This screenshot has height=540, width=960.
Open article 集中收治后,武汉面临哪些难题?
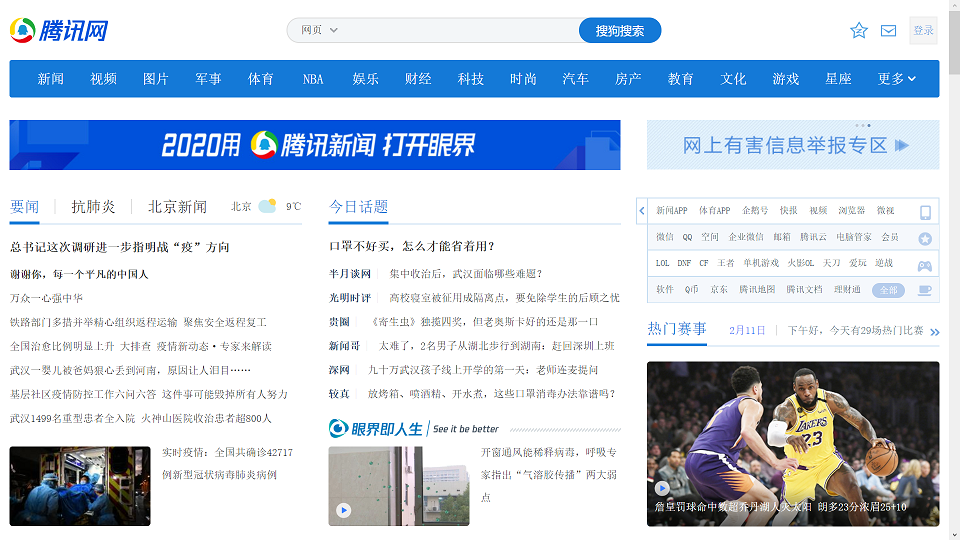tap(466, 274)
